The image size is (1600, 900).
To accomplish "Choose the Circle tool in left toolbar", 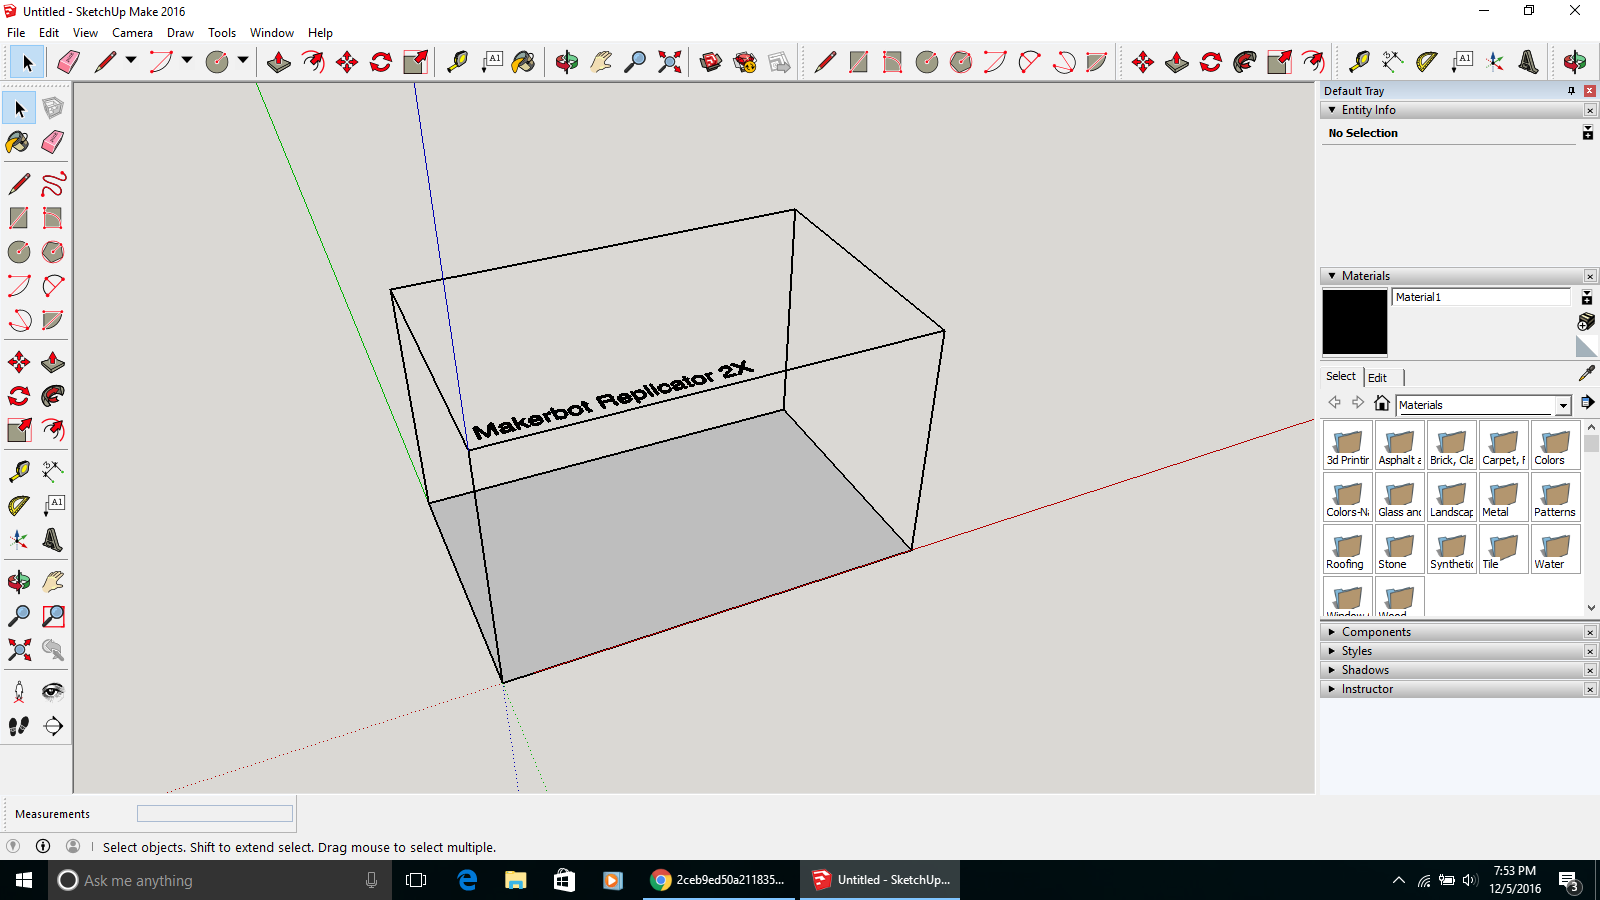I will [x=19, y=252].
